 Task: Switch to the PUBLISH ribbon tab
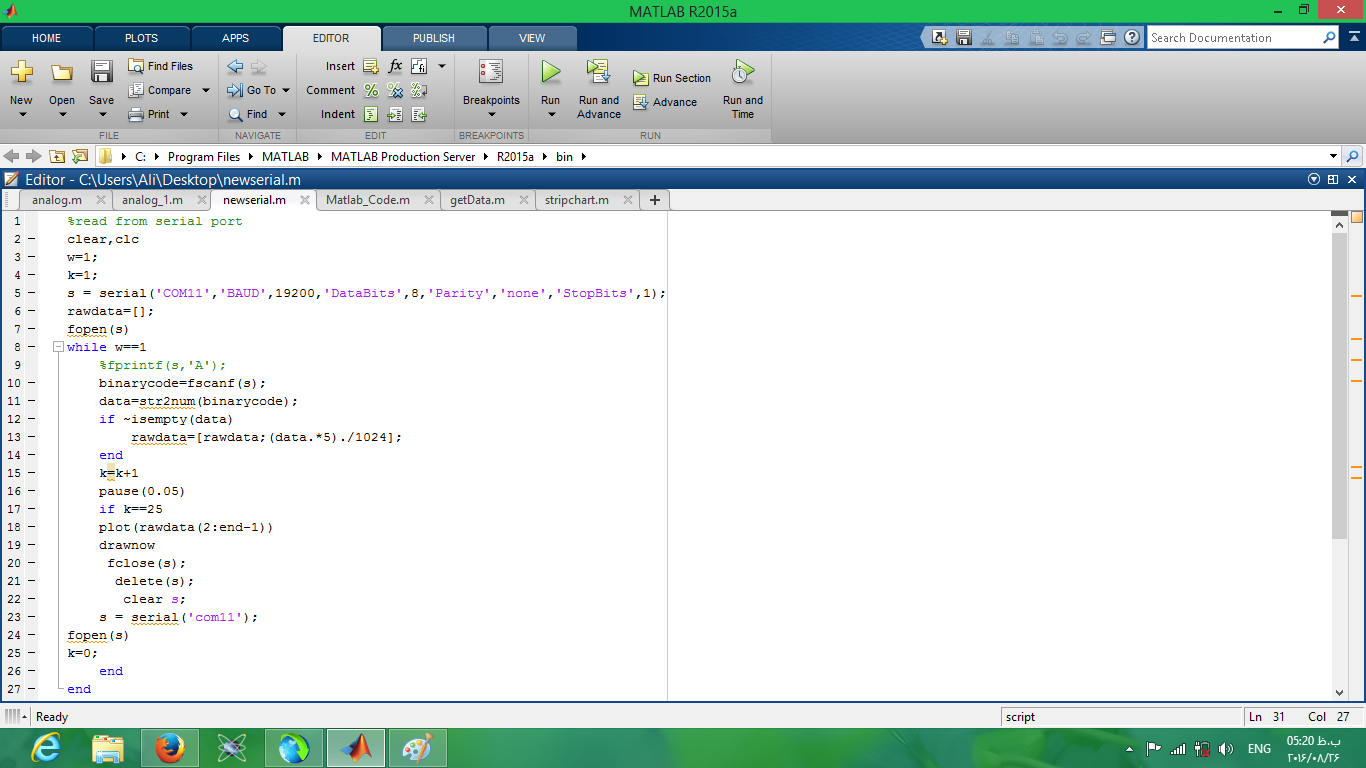[434, 38]
